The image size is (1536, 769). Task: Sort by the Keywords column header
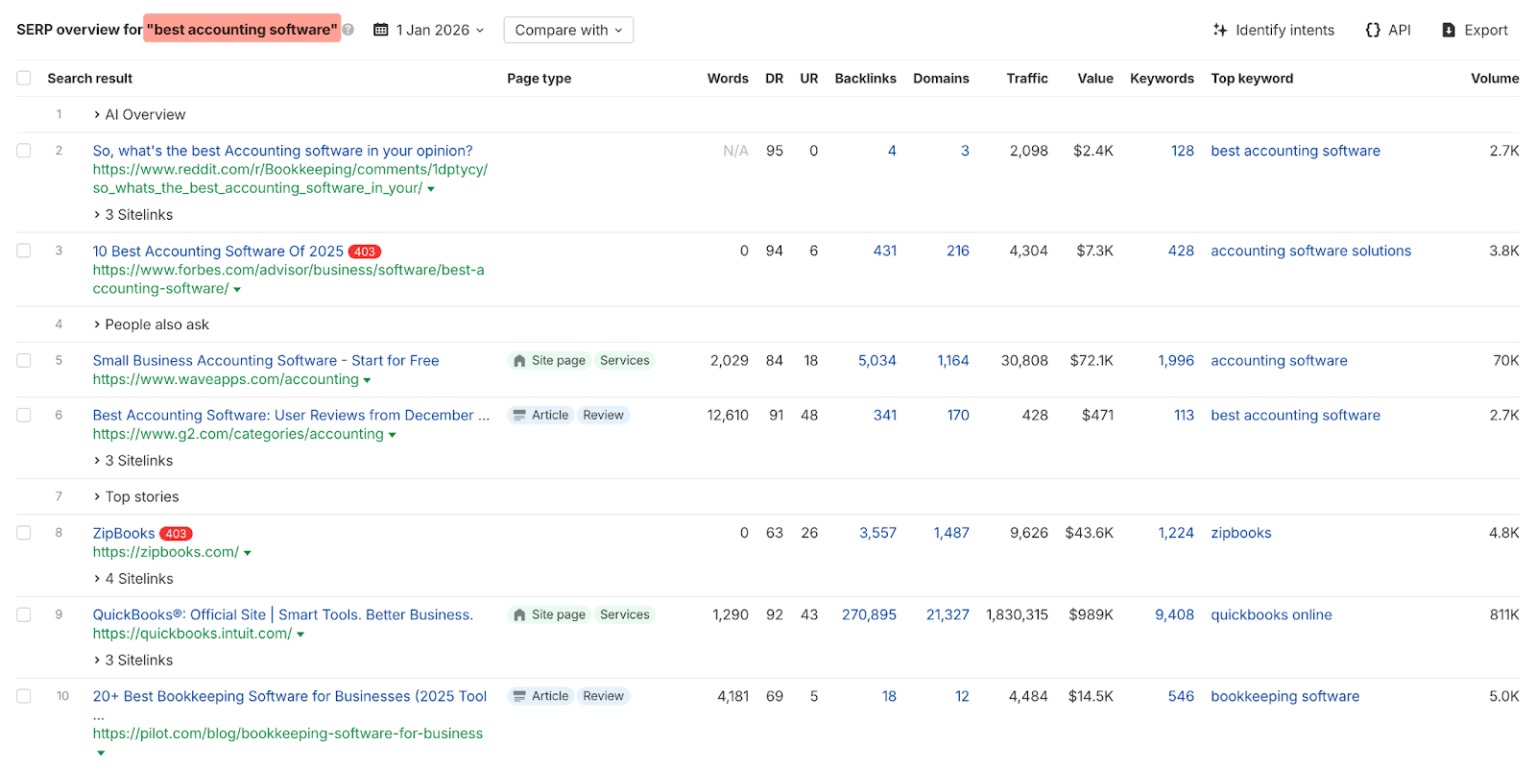[x=1162, y=78]
